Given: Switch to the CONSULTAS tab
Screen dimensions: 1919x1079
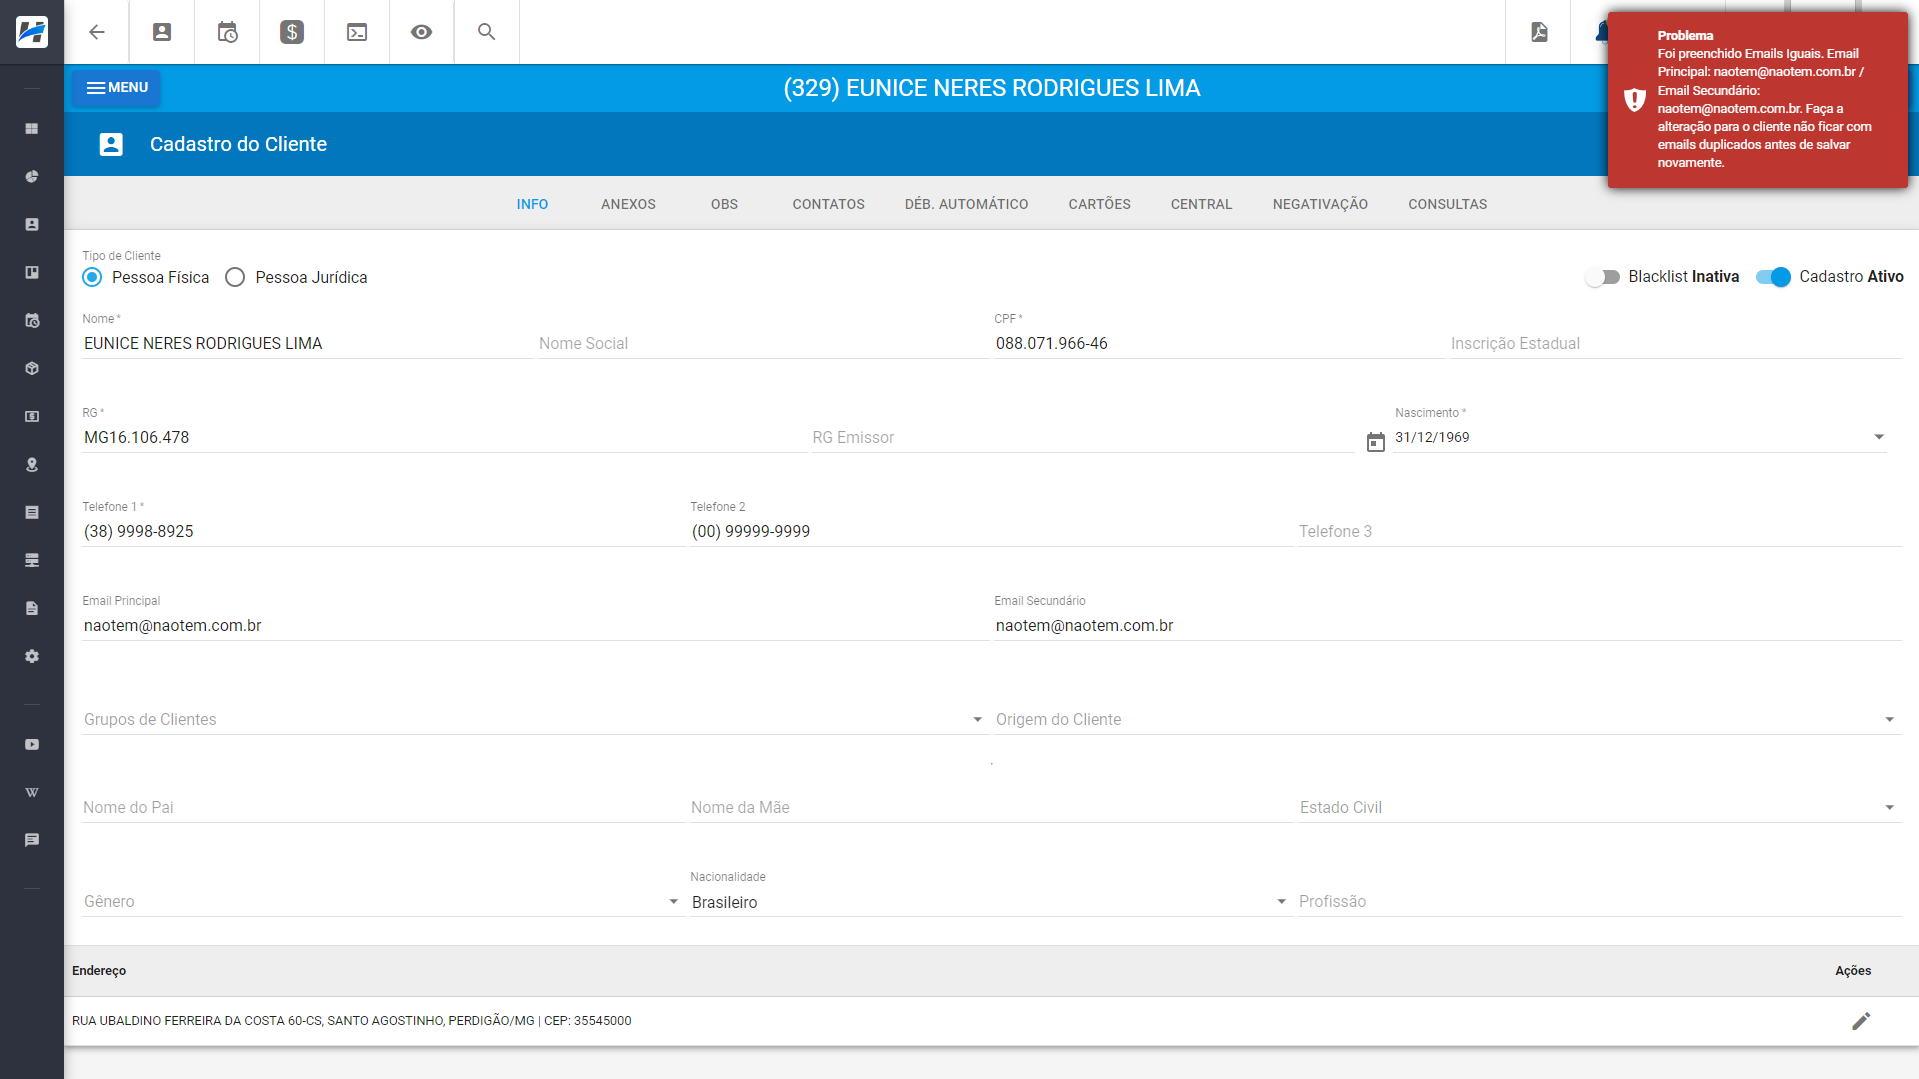Looking at the screenshot, I should [x=1447, y=204].
